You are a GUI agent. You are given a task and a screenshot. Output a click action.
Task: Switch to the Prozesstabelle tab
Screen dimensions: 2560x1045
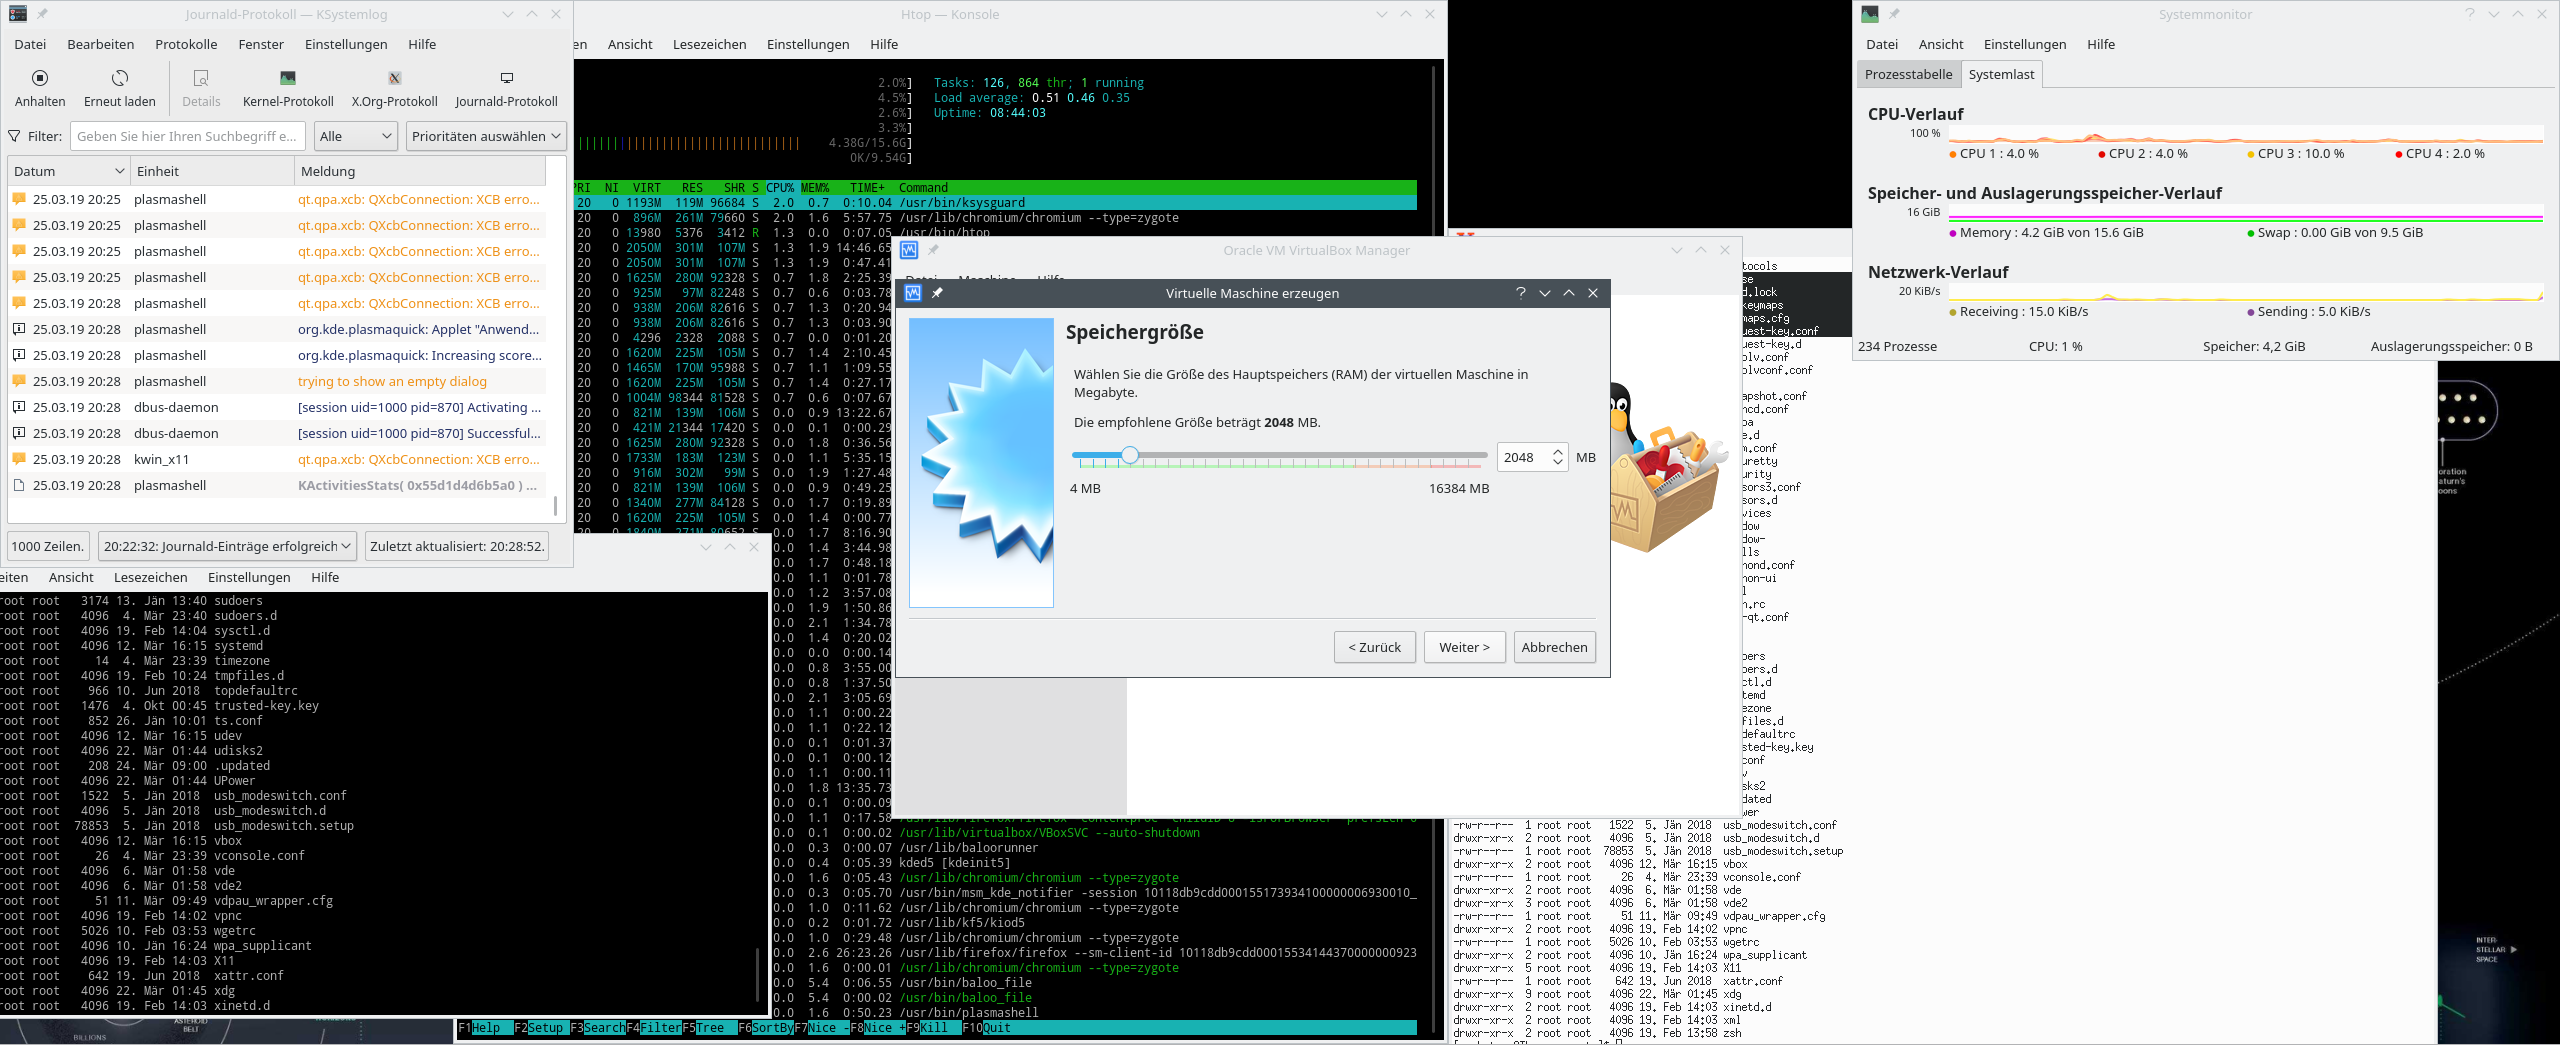pos(1908,74)
